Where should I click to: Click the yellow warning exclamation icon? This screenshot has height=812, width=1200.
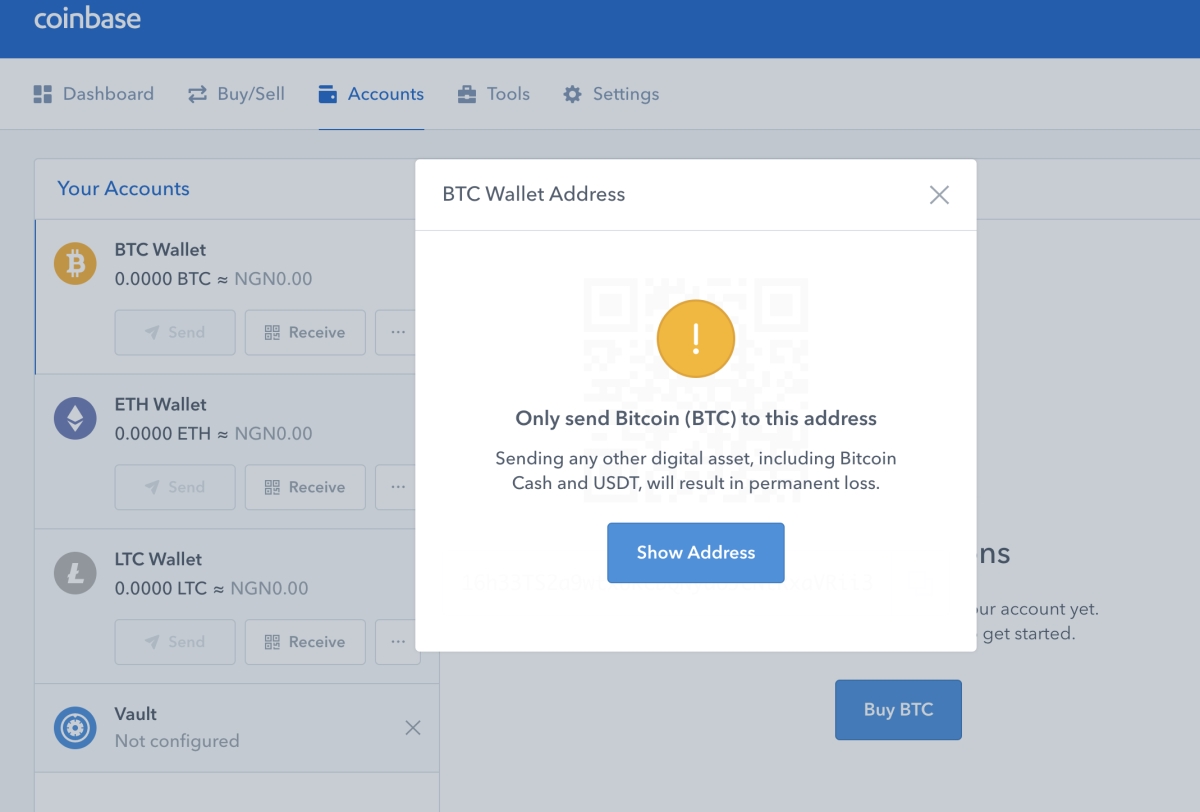696,339
